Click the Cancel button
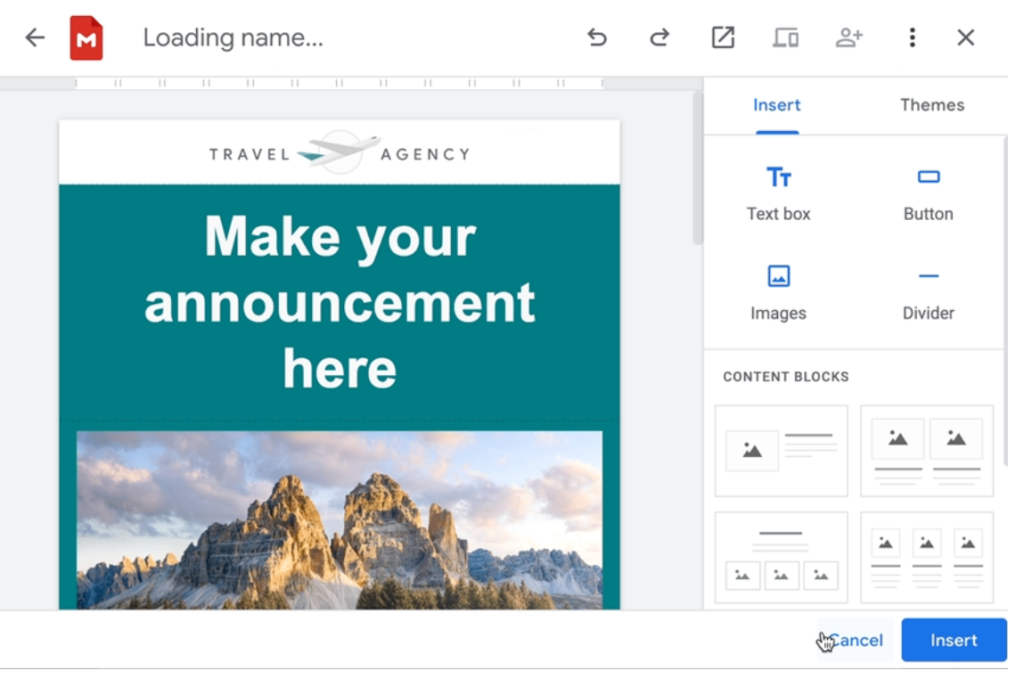 click(856, 640)
